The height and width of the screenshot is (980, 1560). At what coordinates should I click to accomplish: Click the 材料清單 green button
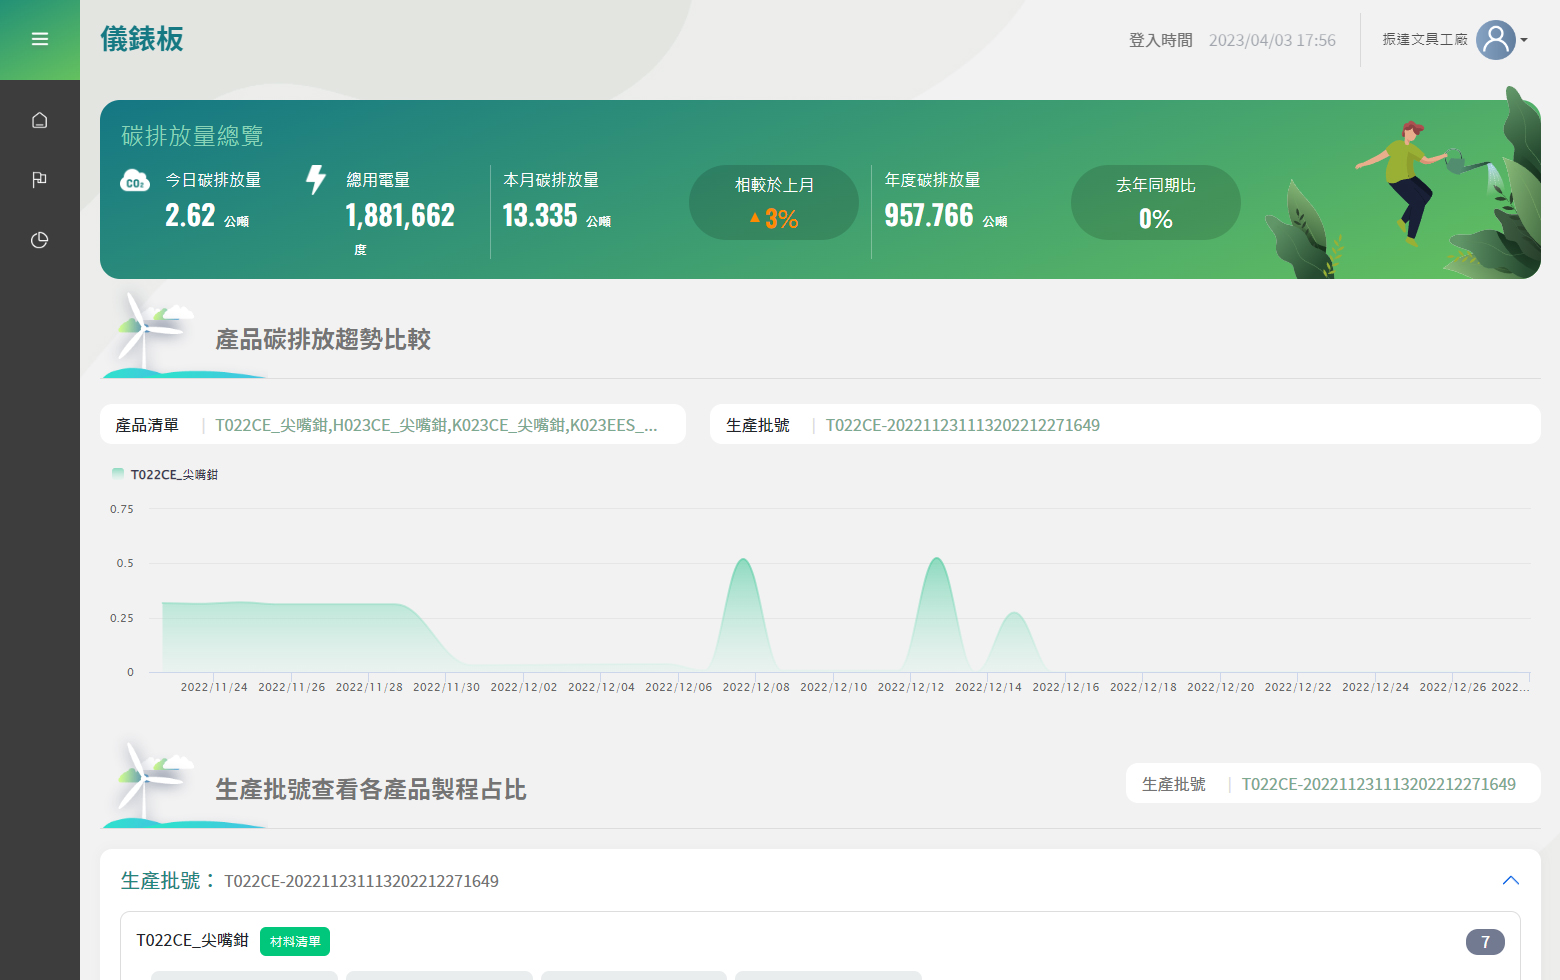point(295,941)
